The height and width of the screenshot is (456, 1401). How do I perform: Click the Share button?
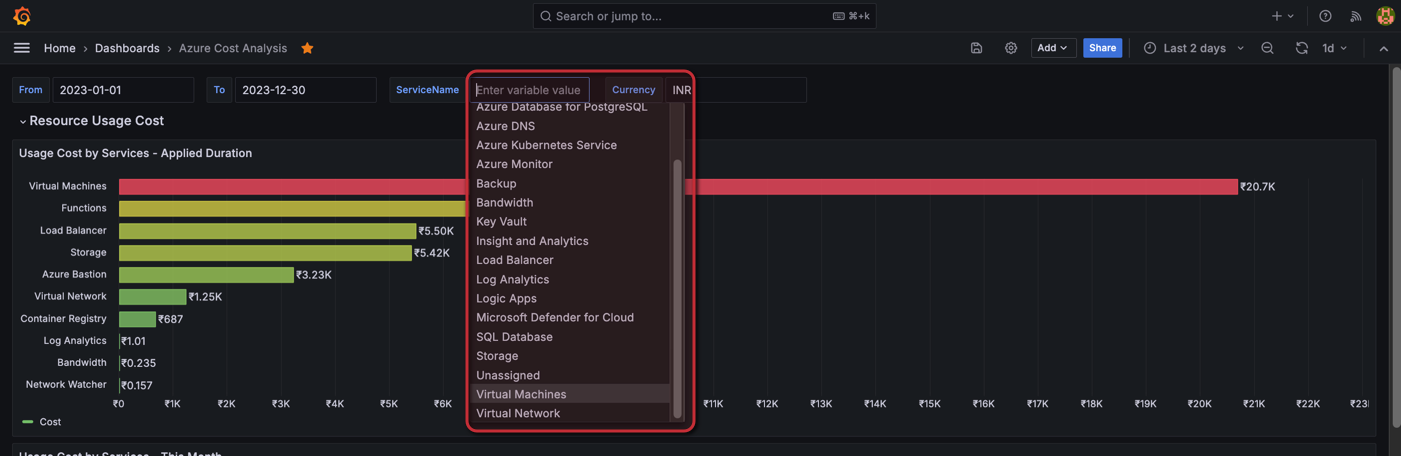point(1102,48)
